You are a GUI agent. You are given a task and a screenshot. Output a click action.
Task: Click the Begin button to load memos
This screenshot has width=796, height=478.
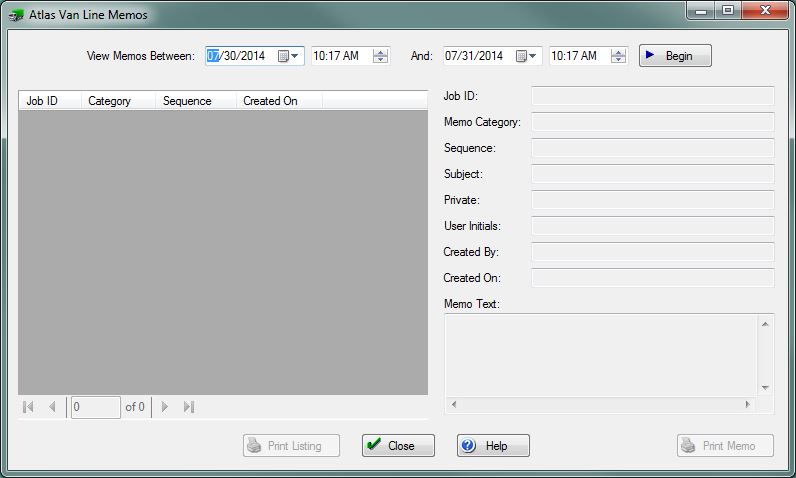click(675, 56)
